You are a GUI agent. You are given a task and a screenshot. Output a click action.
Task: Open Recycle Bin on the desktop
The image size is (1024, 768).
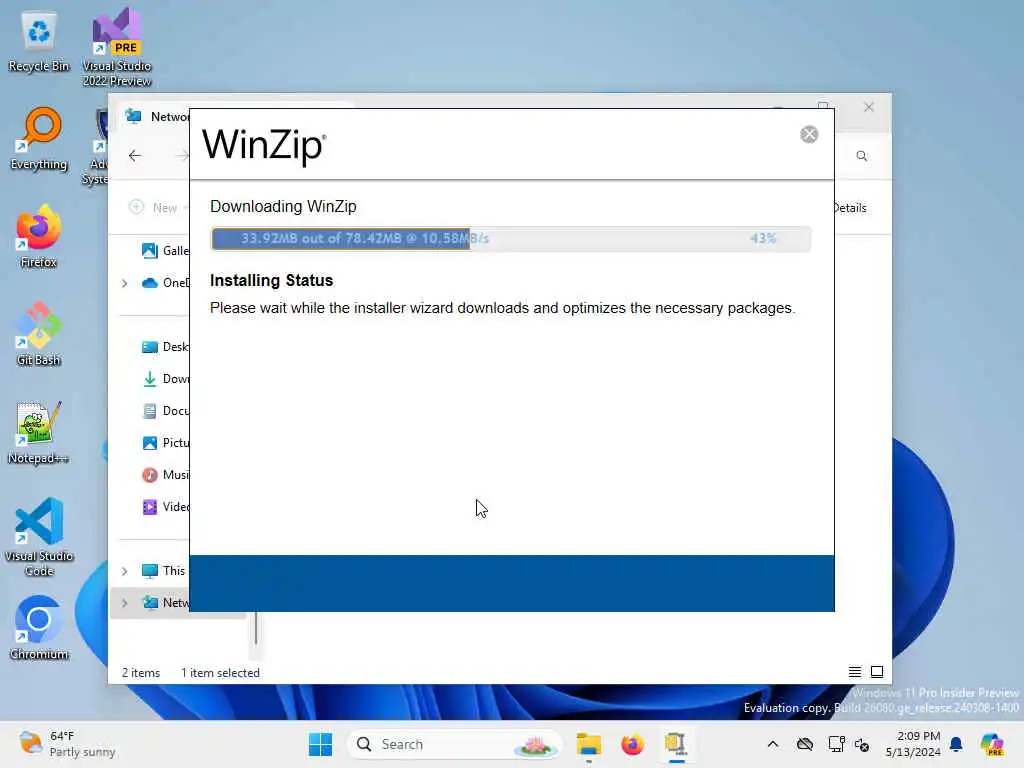coord(39,40)
